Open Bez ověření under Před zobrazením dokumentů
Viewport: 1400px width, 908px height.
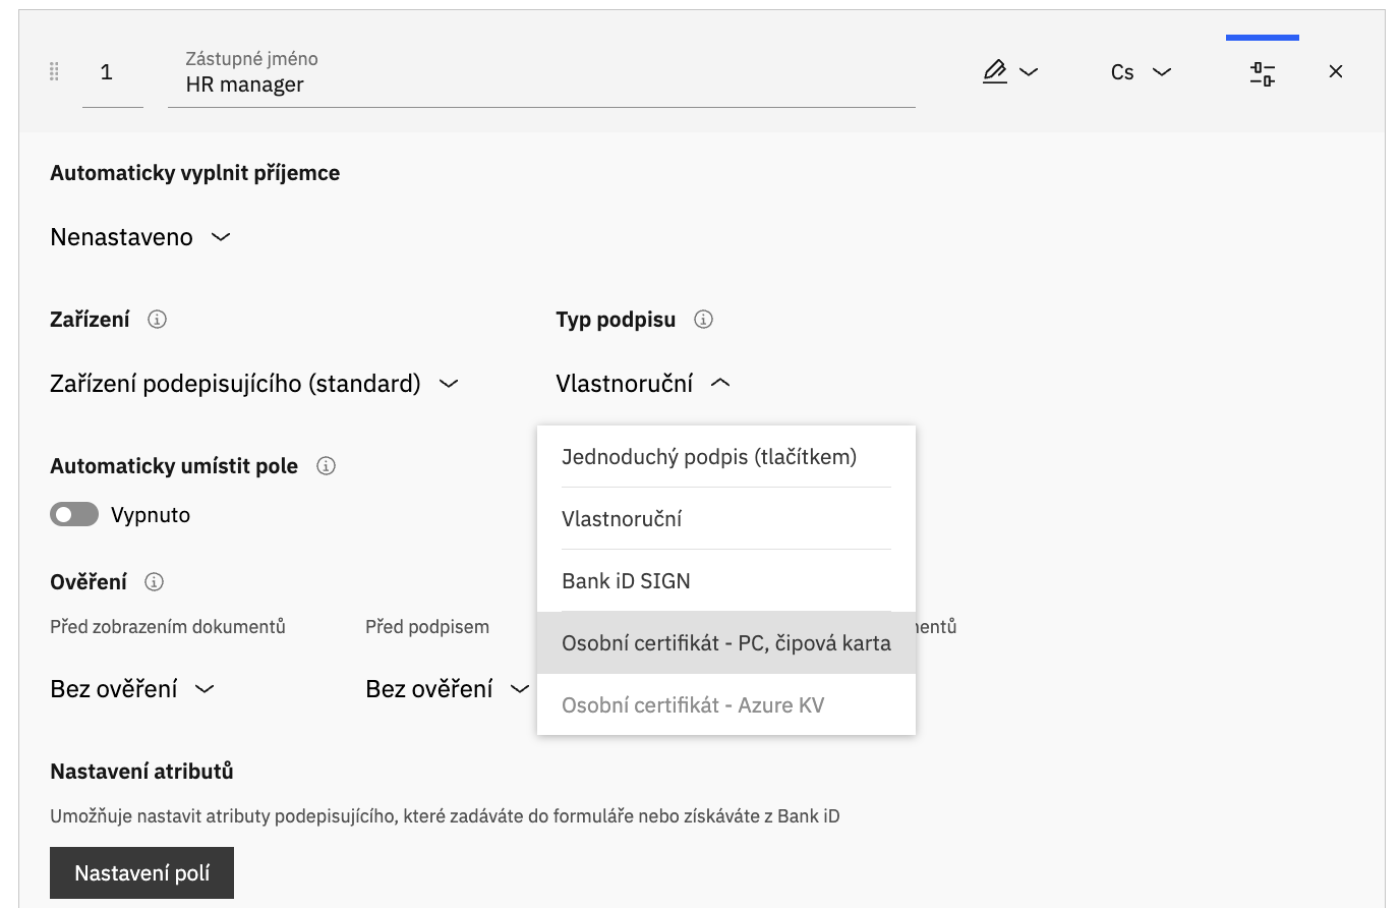132,689
